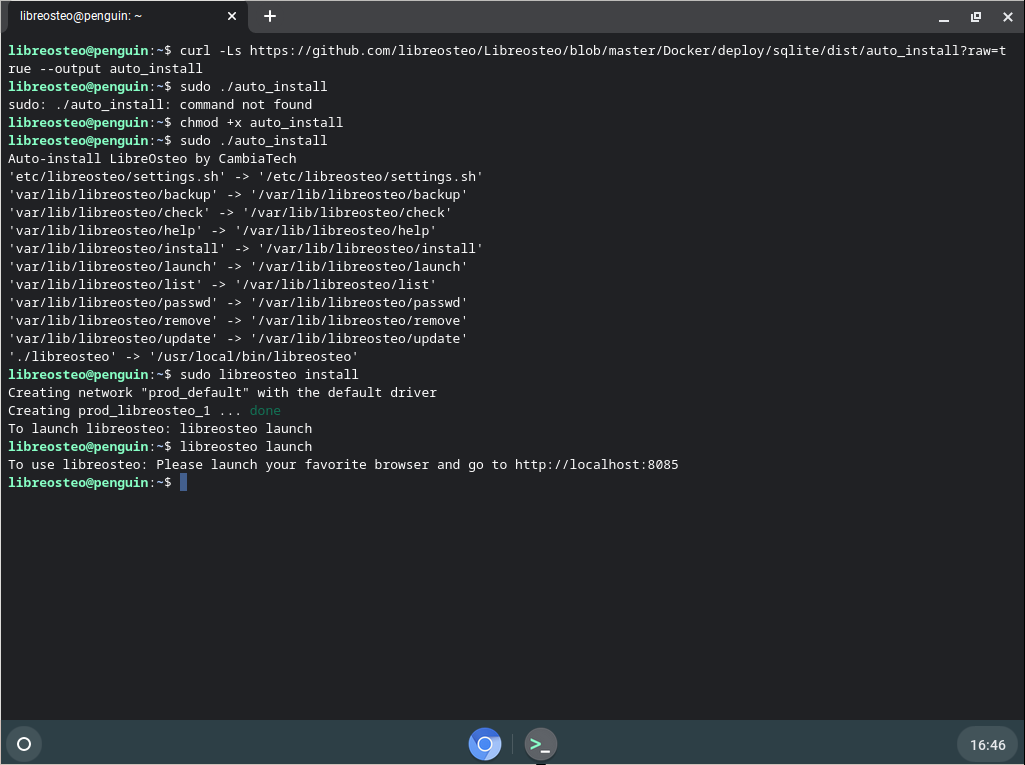The height and width of the screenshot is (765, 1025).
Task: Click 'command not found' error line
Action: click(160, 105)
